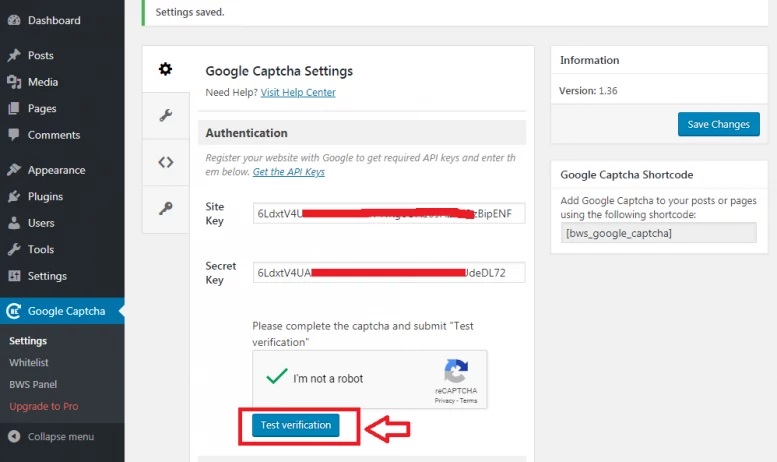
Task: Click the Upgrade to Pro link
Action: coord(43,406)
